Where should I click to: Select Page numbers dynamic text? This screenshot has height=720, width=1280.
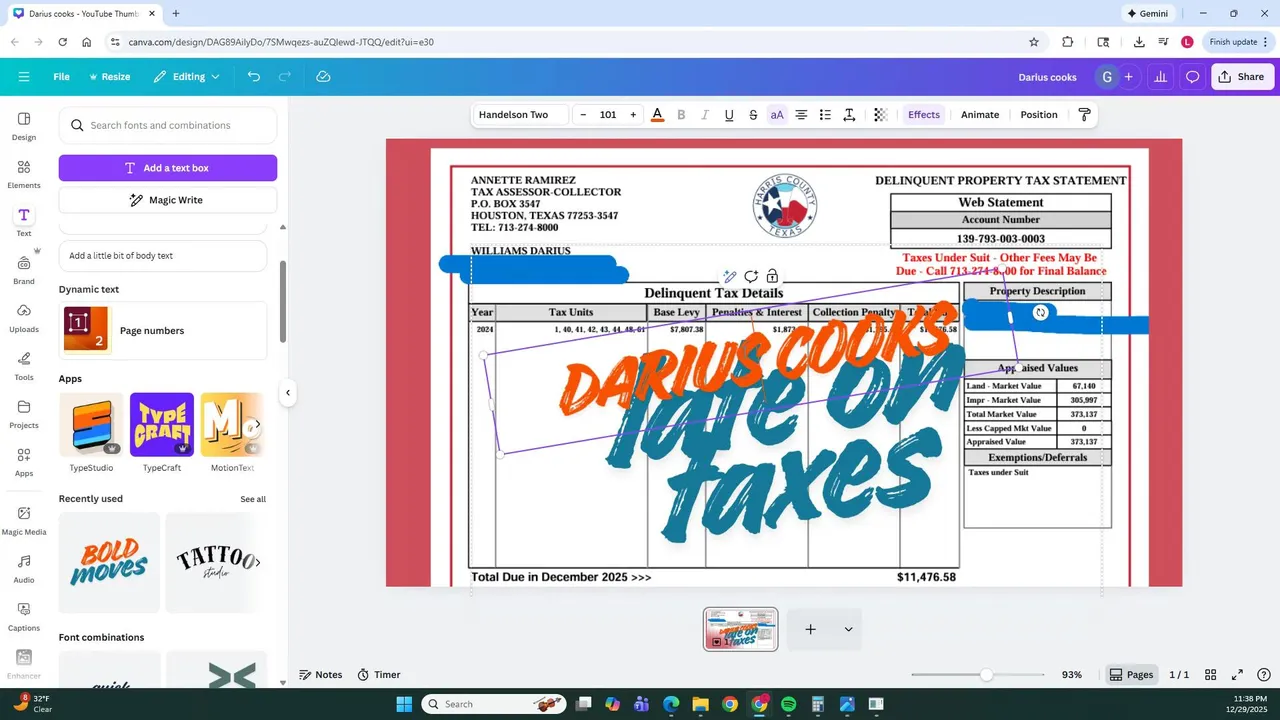click(x=163, y=331)
